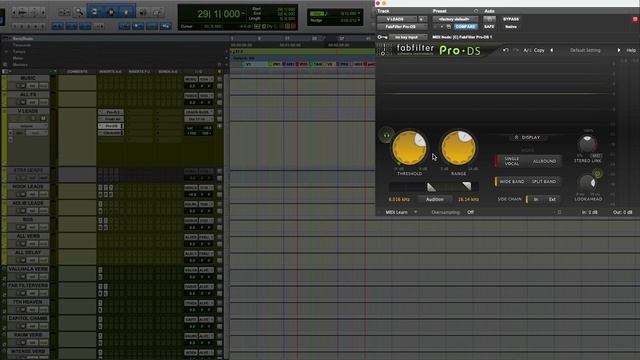
Task: Open Pro-DS Help menu
Action: pos(631,50)
